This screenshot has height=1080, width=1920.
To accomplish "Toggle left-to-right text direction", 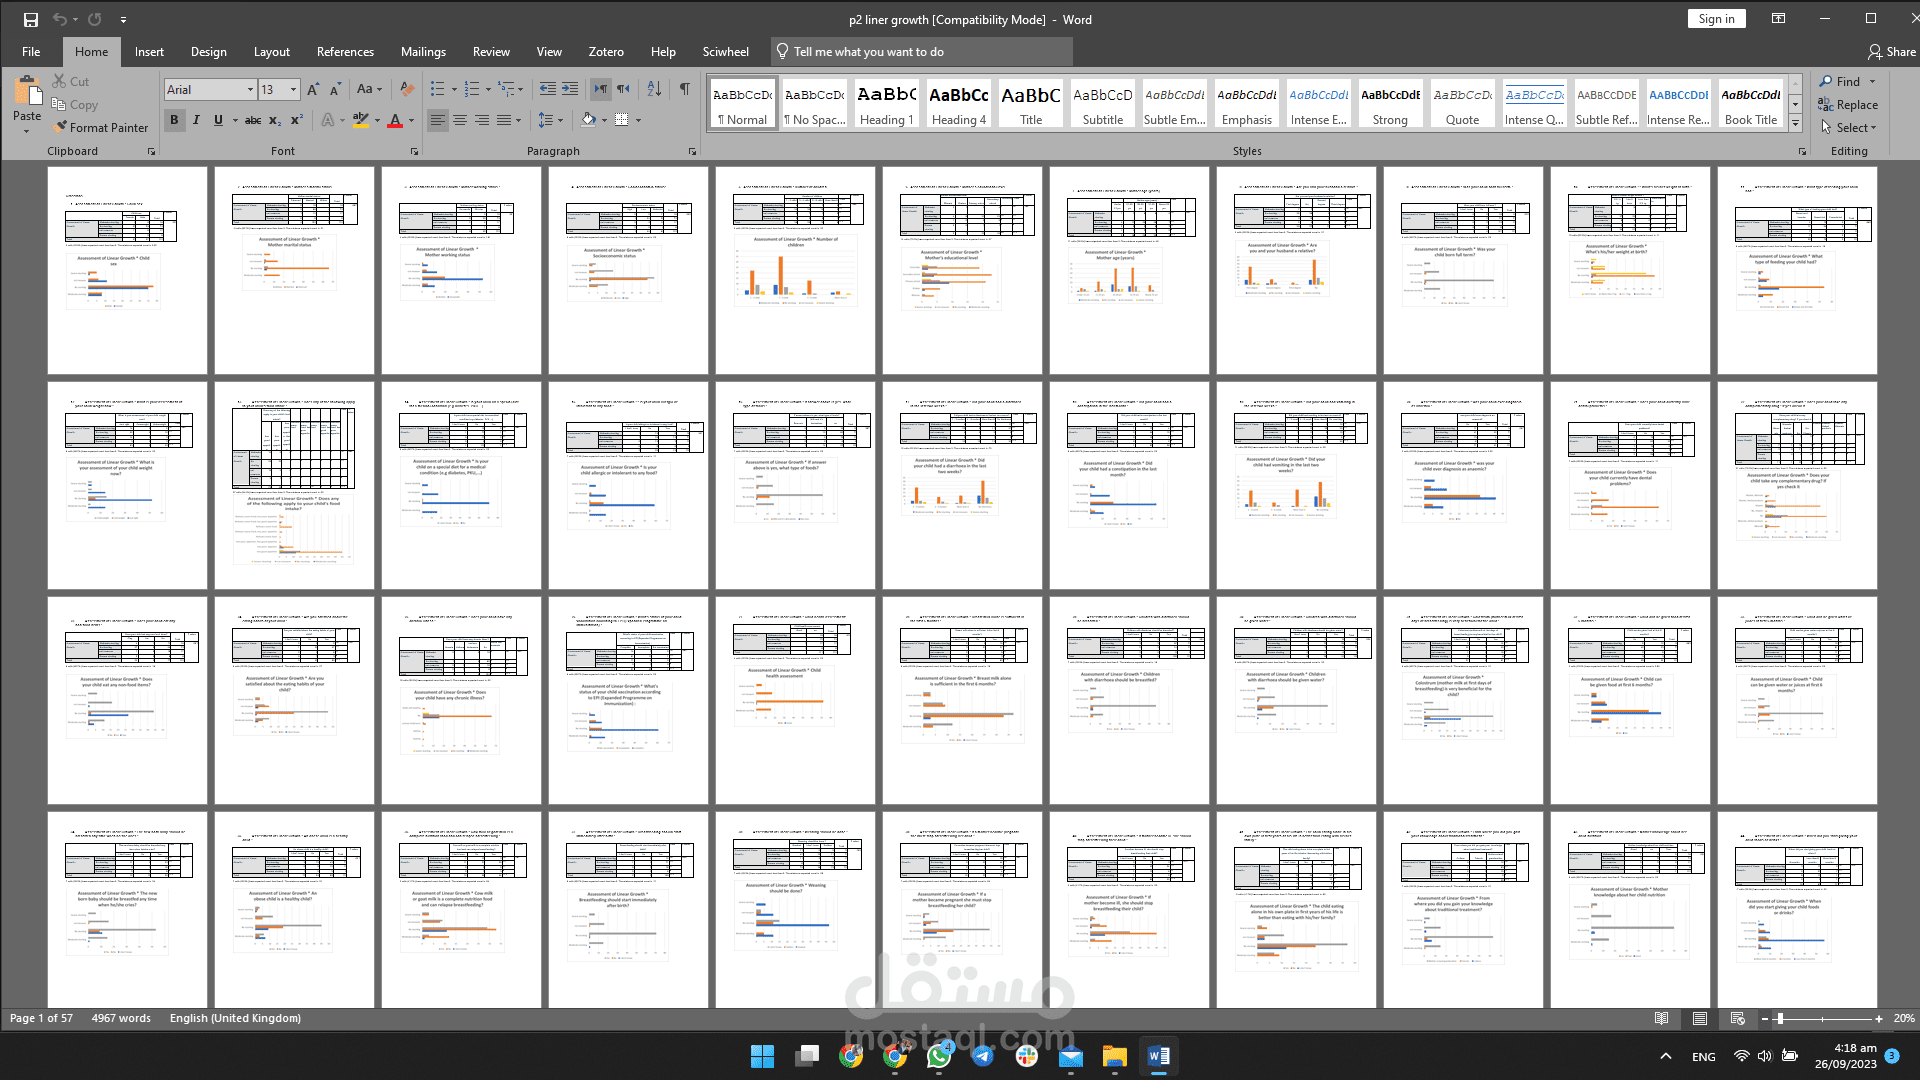I will pos(600,89).
